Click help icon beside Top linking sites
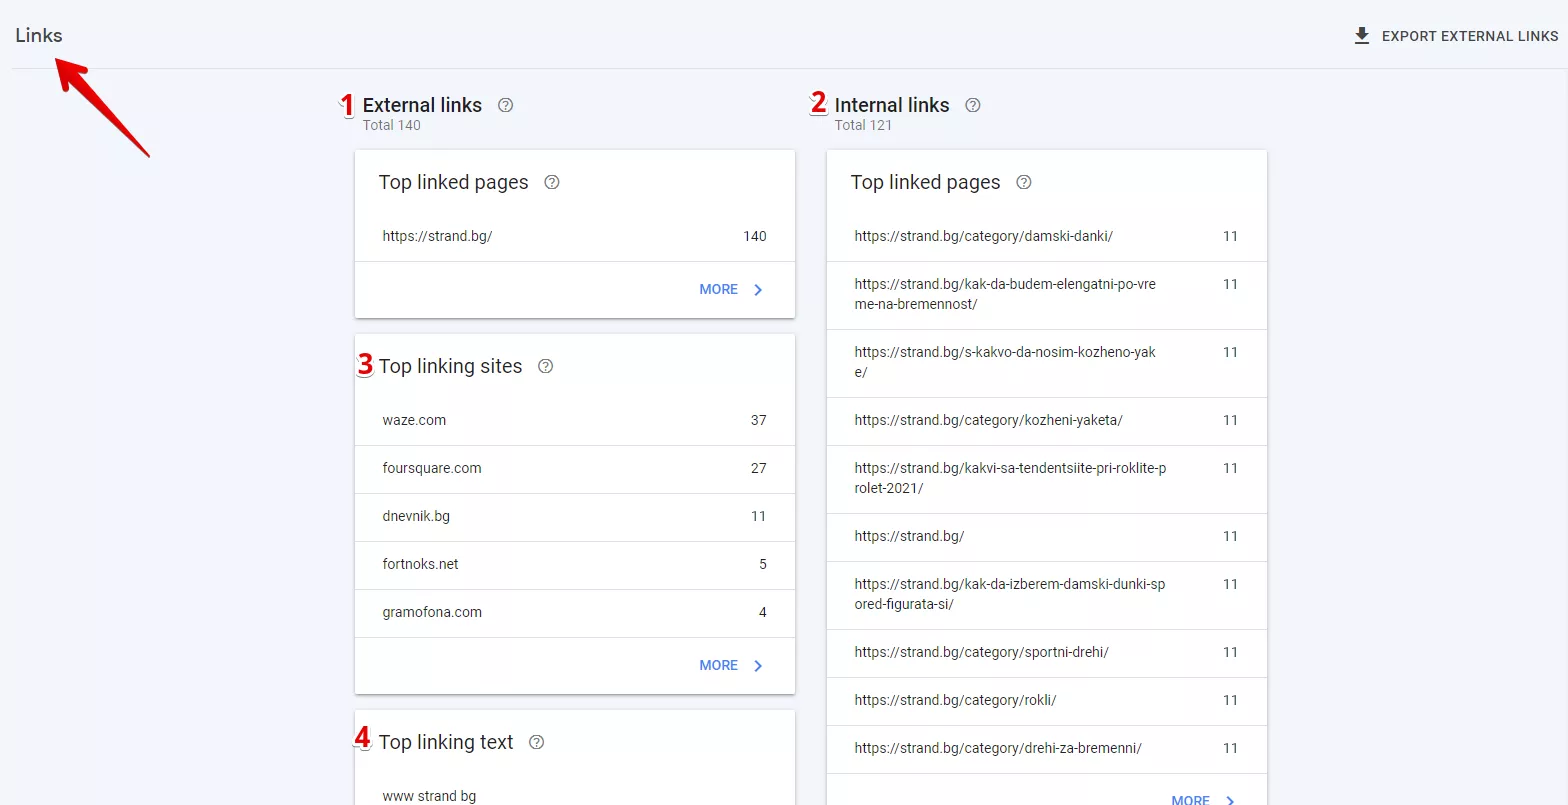 (545, 366)
